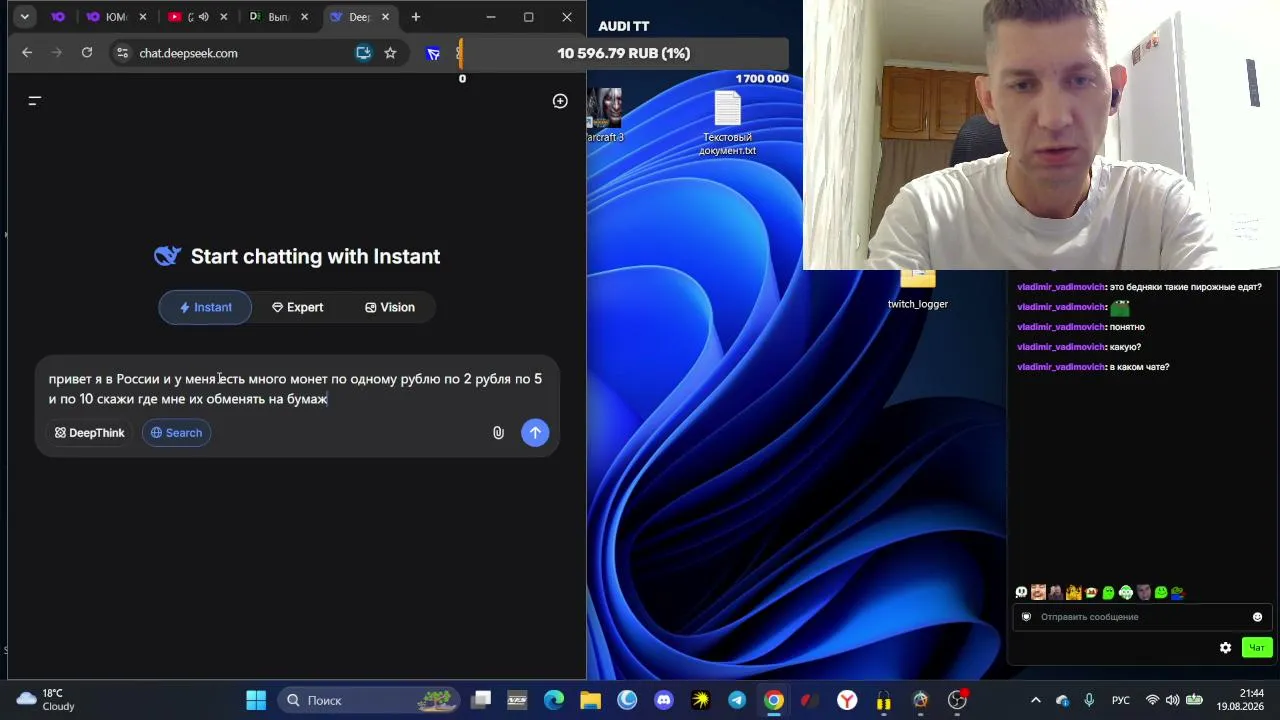Image resolution: width=1280 pixels, height=720 pixels.
Task: Switch to the YouTube browser tab
Action: (x=196, y=17)
